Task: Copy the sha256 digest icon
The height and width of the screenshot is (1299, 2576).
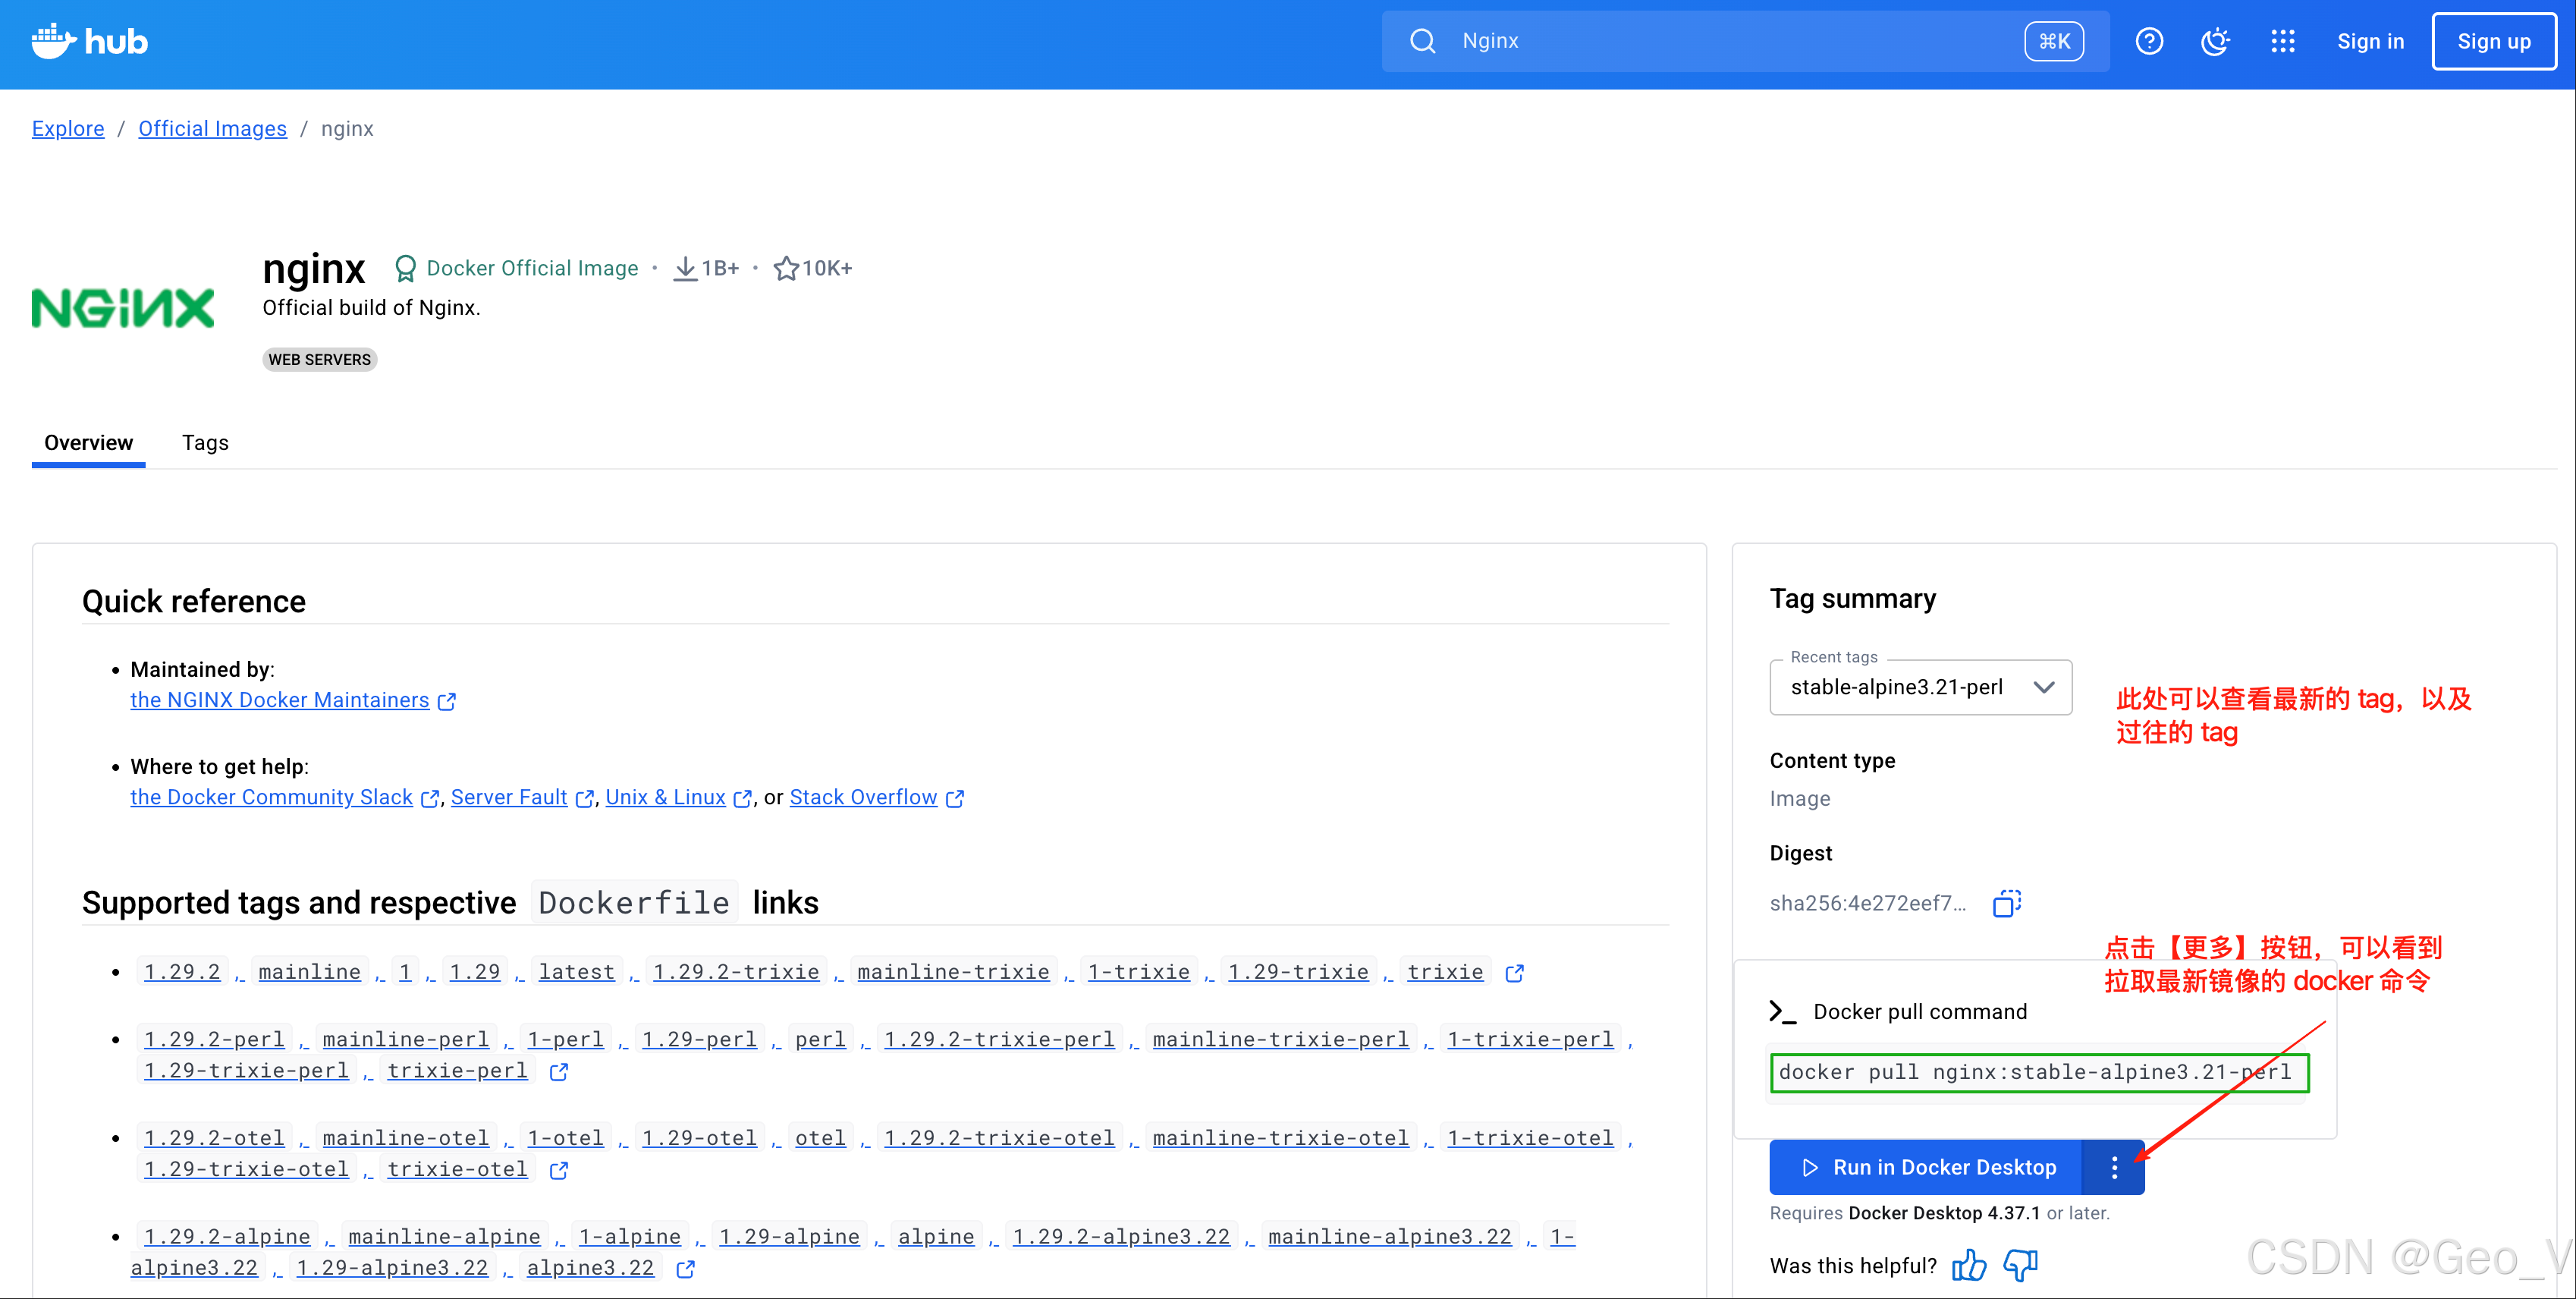Action: point(2006,903)
